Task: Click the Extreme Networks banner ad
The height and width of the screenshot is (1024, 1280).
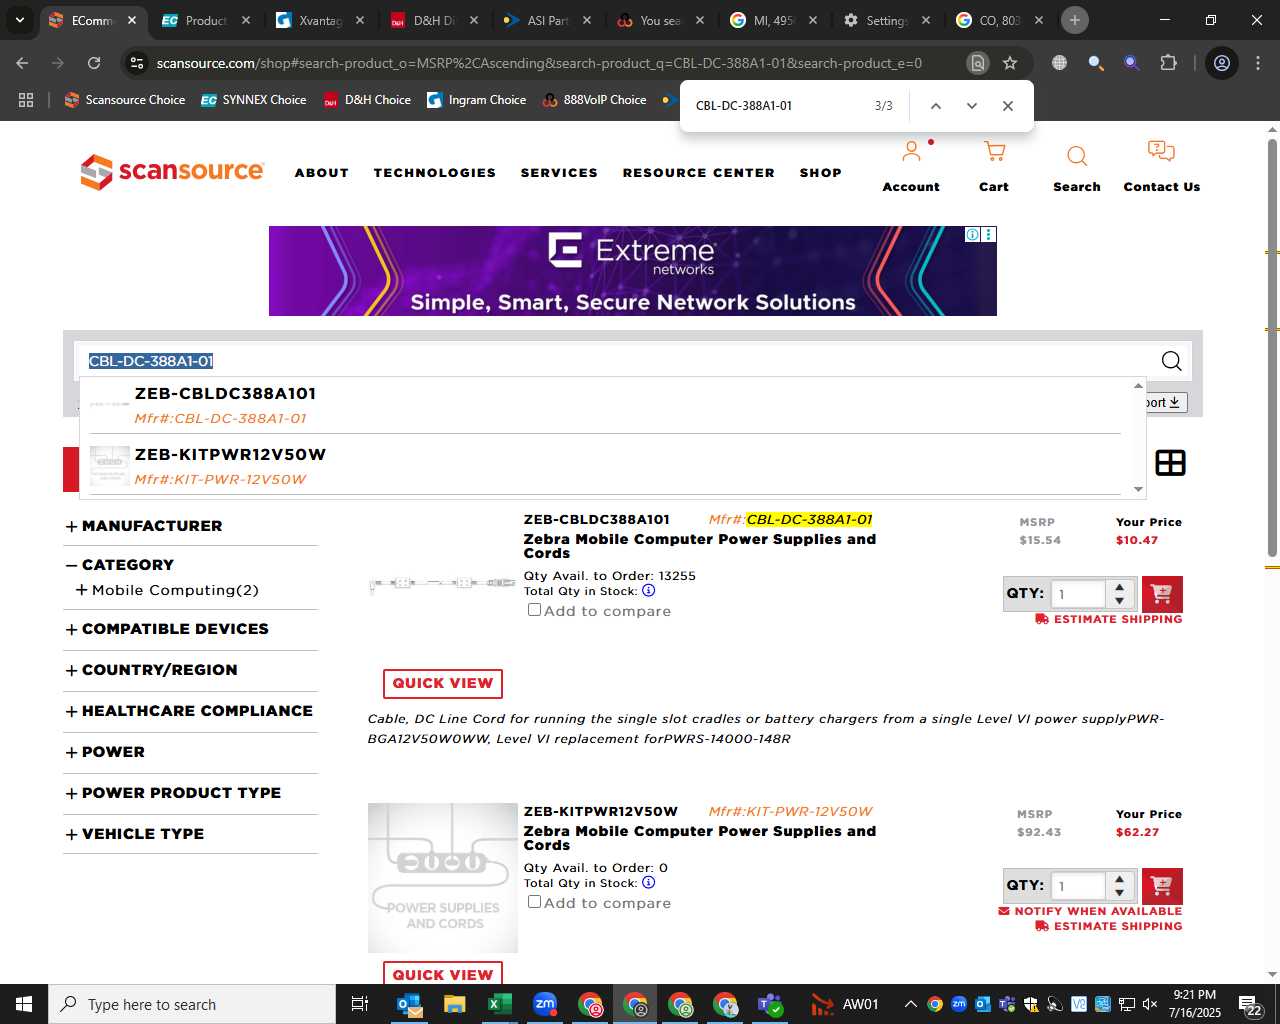Action: (x=633, y=271)
